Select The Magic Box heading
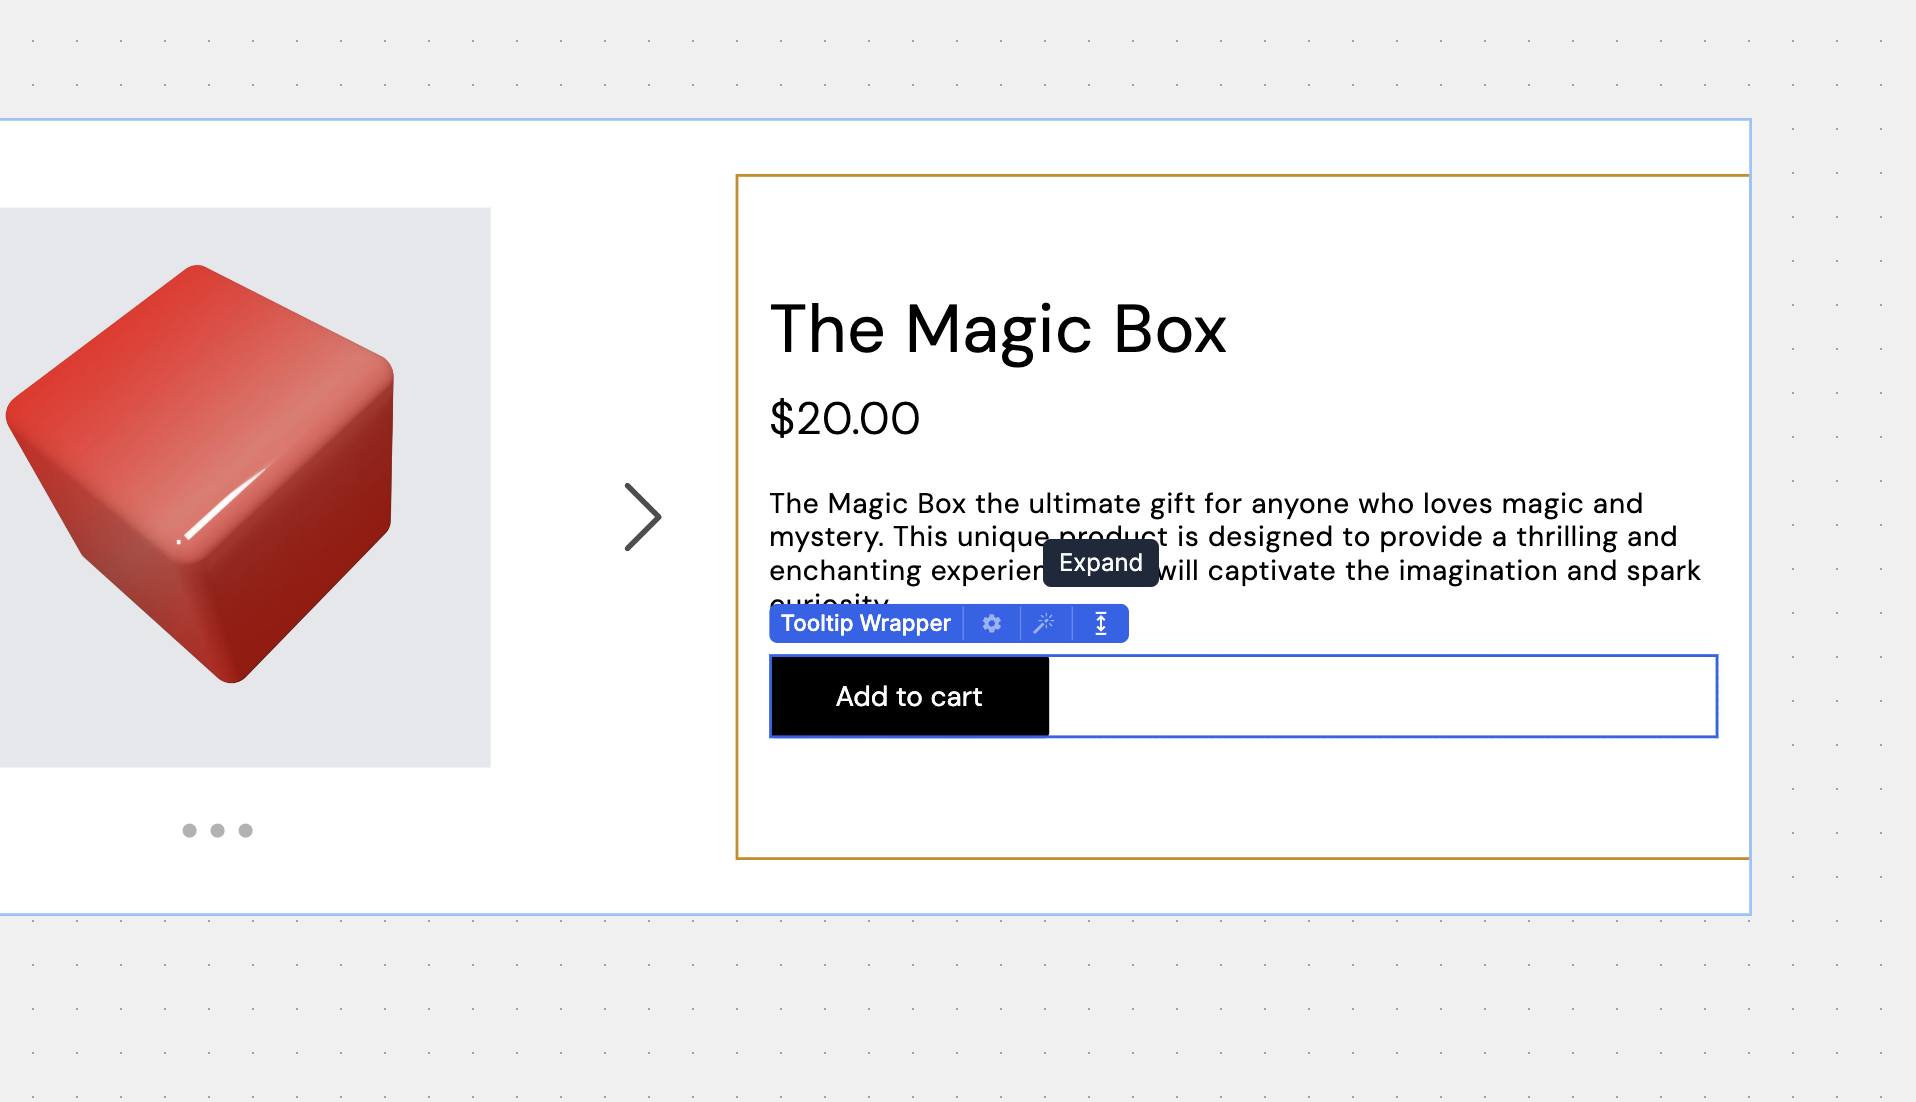 click(997, 329)
